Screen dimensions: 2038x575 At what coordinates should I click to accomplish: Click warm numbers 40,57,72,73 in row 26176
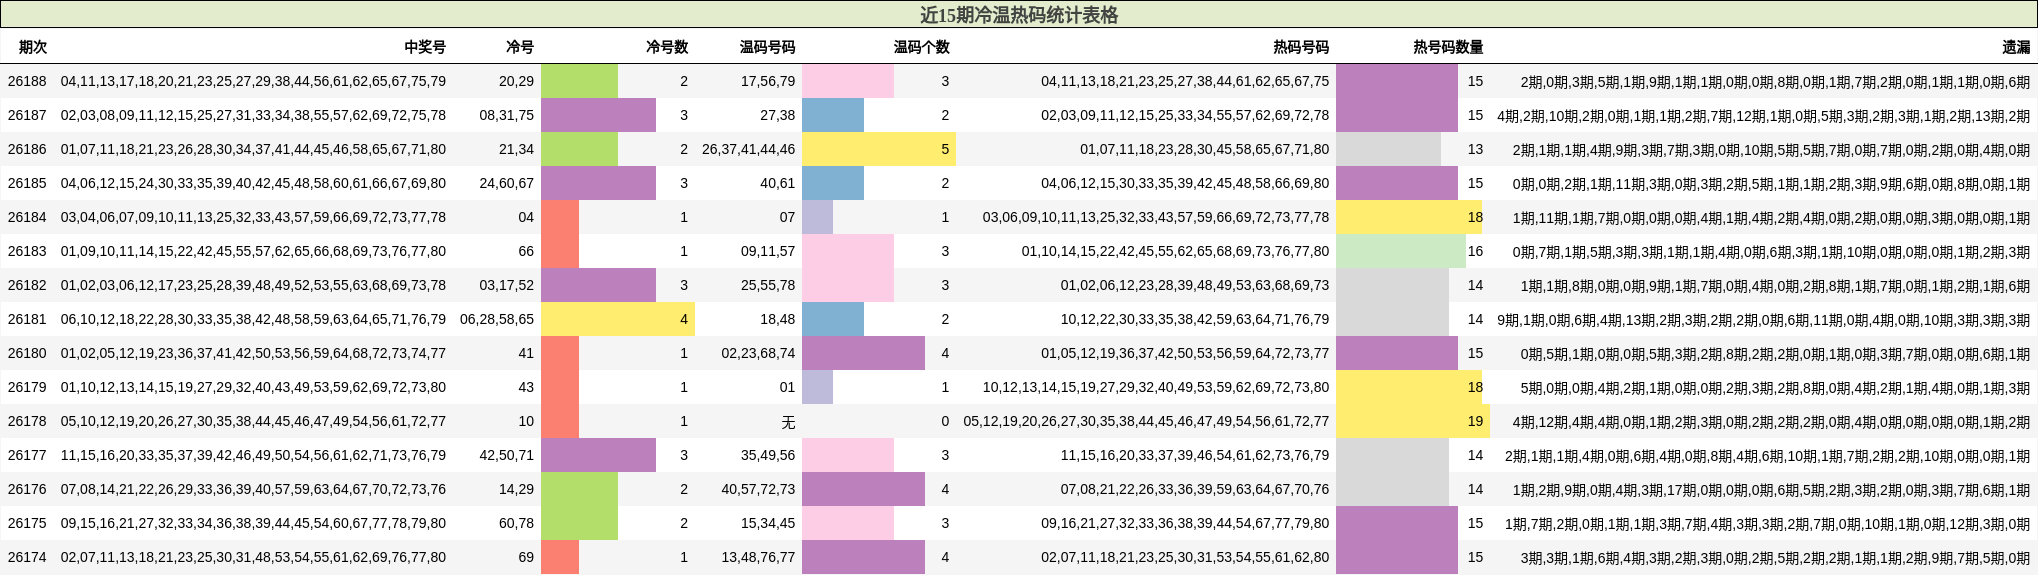758,489
